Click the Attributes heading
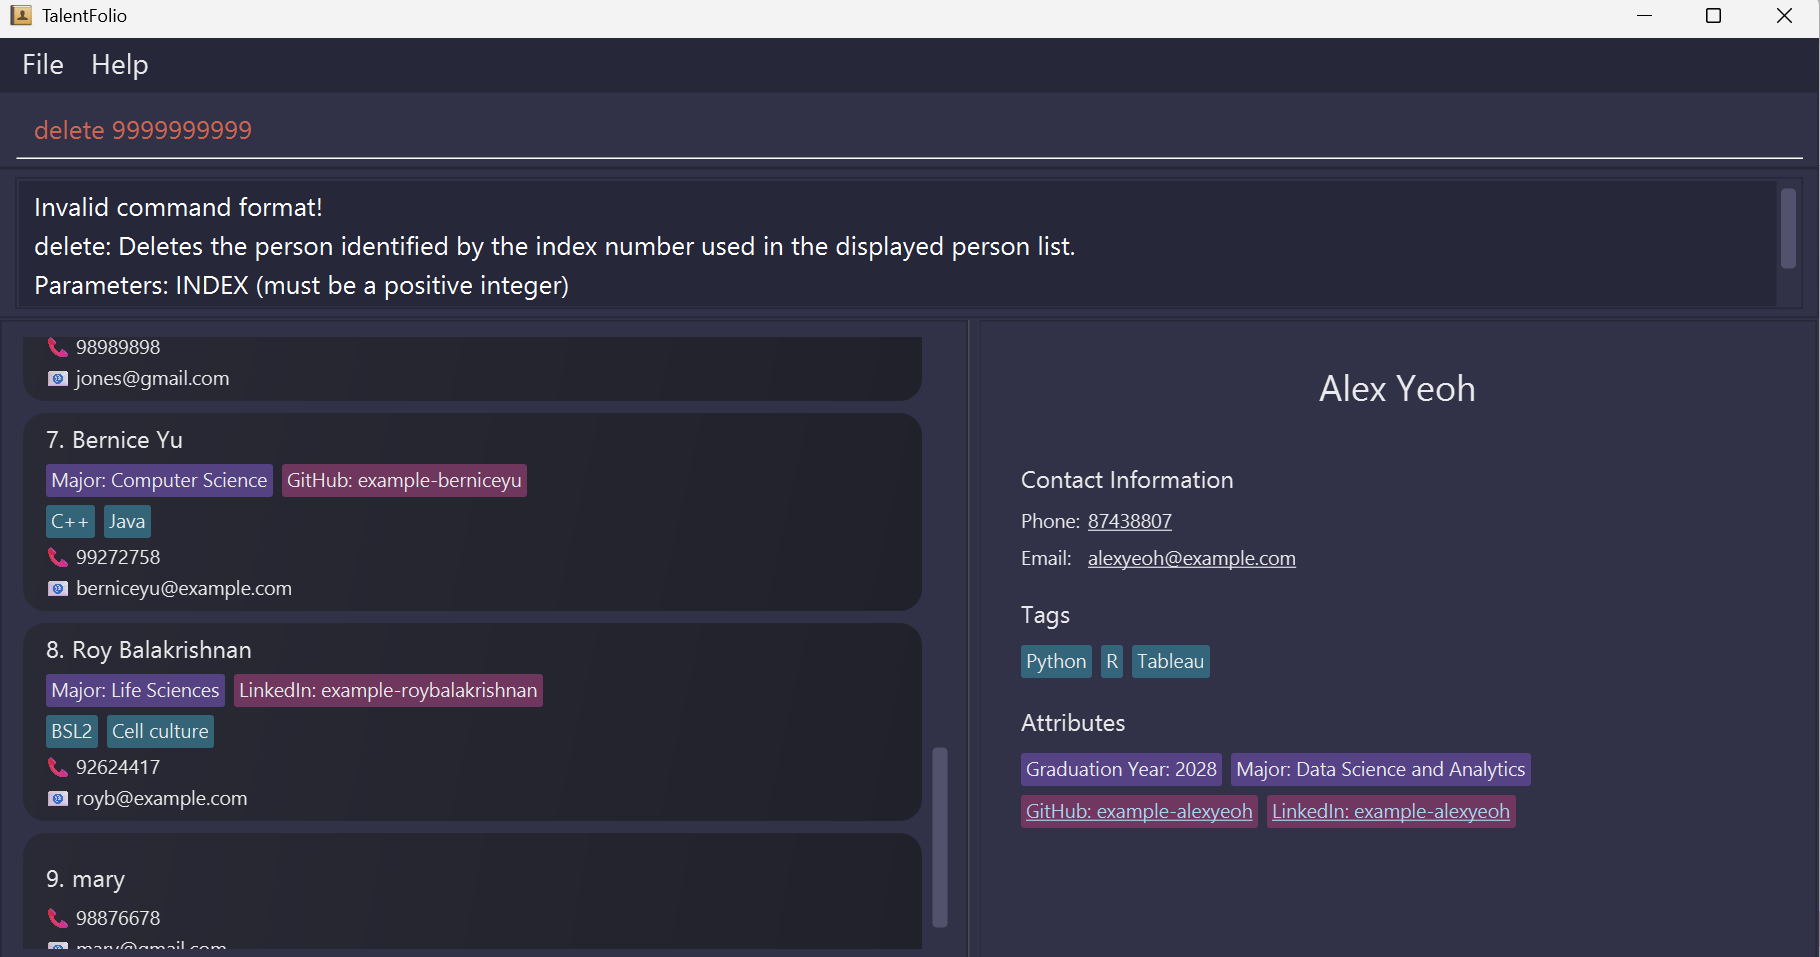 1073,724
